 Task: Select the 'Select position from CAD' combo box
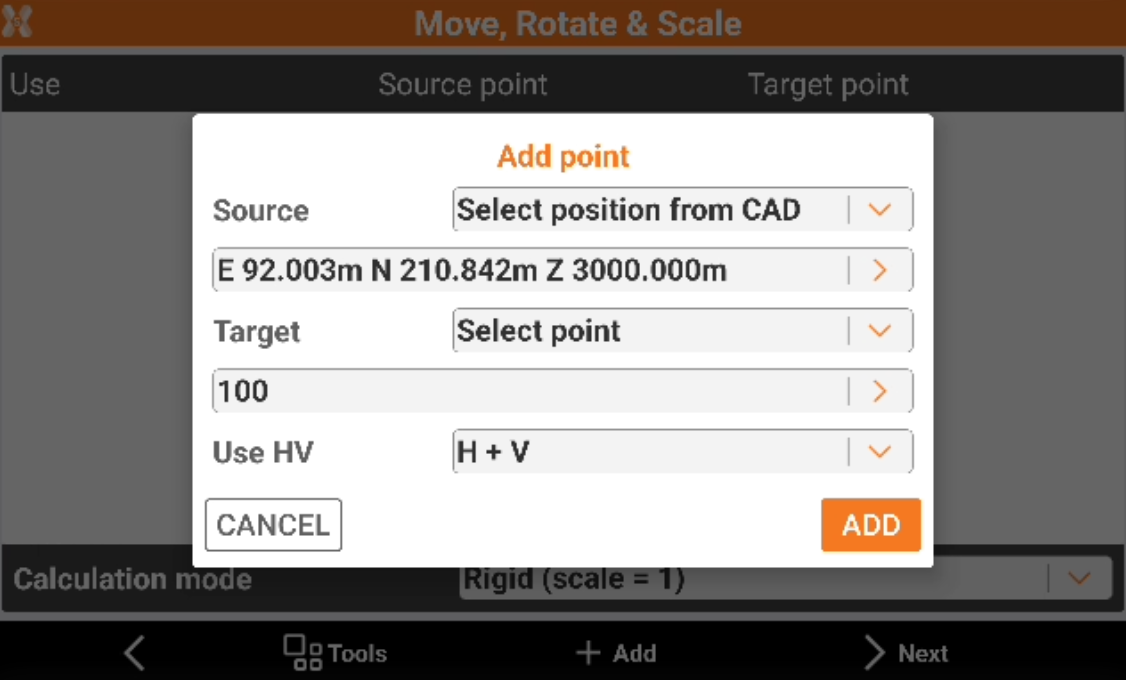point(650,210)
